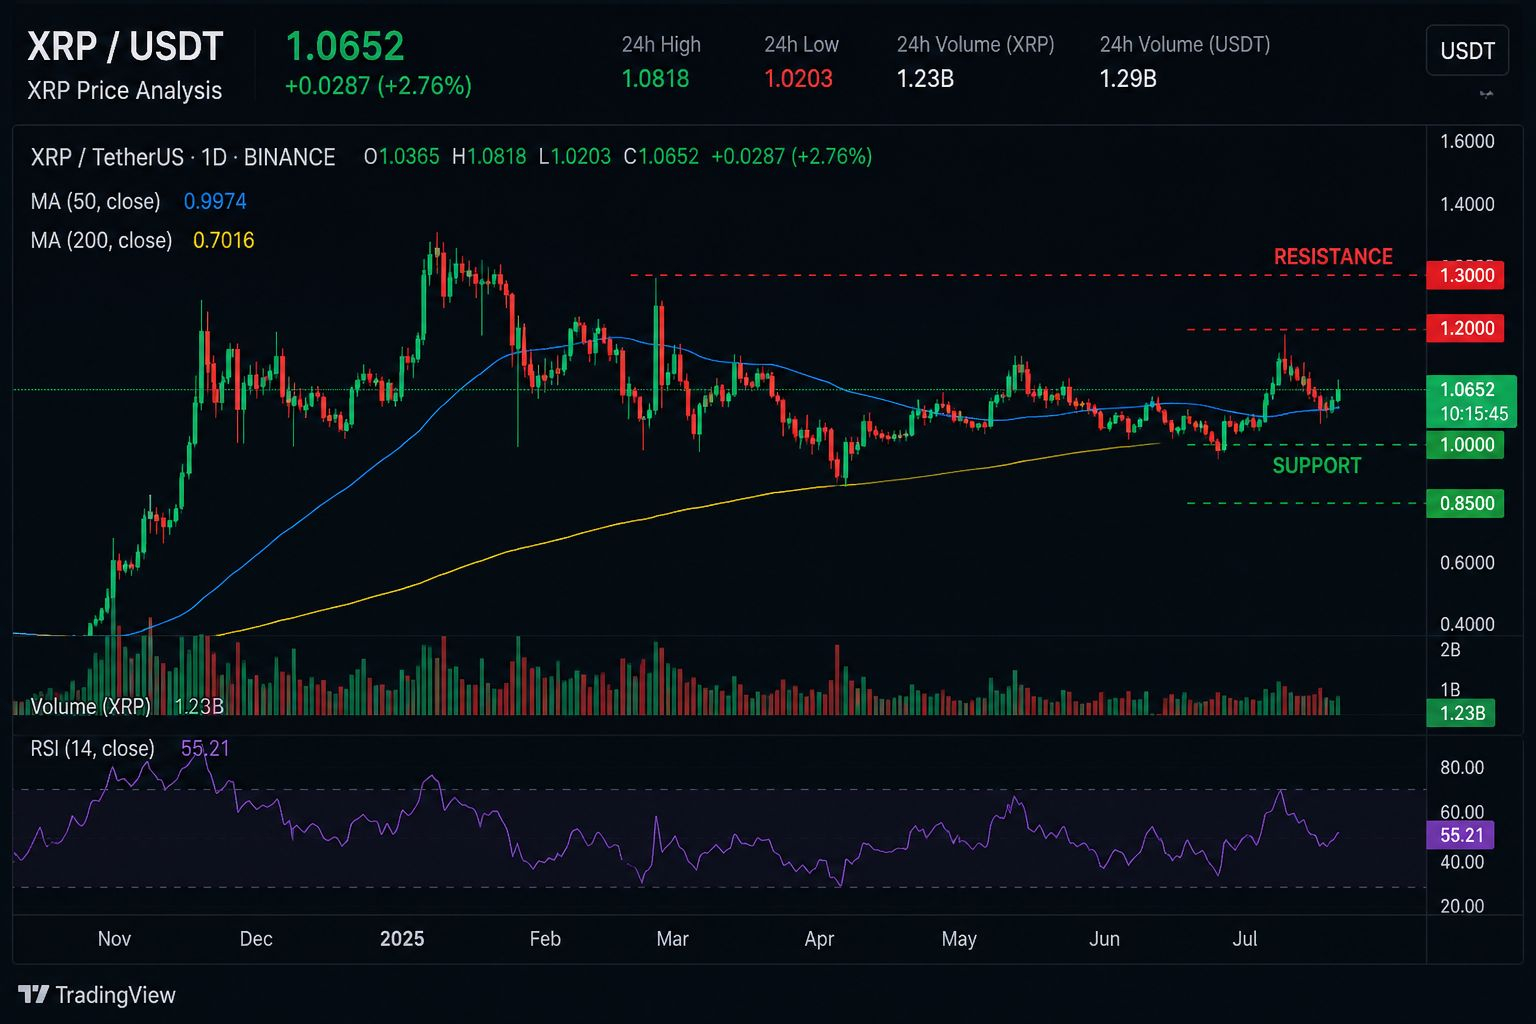Click the XRP / TetherUS · 1D · BINANCE legend

183,157
